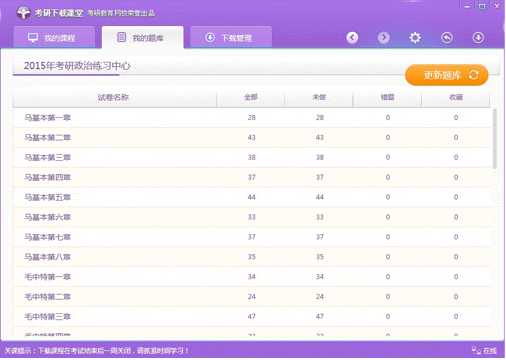This screenshot has height=360, width=506.
Task: Switch to 我的课程 tab
Action: pos(54,38)
